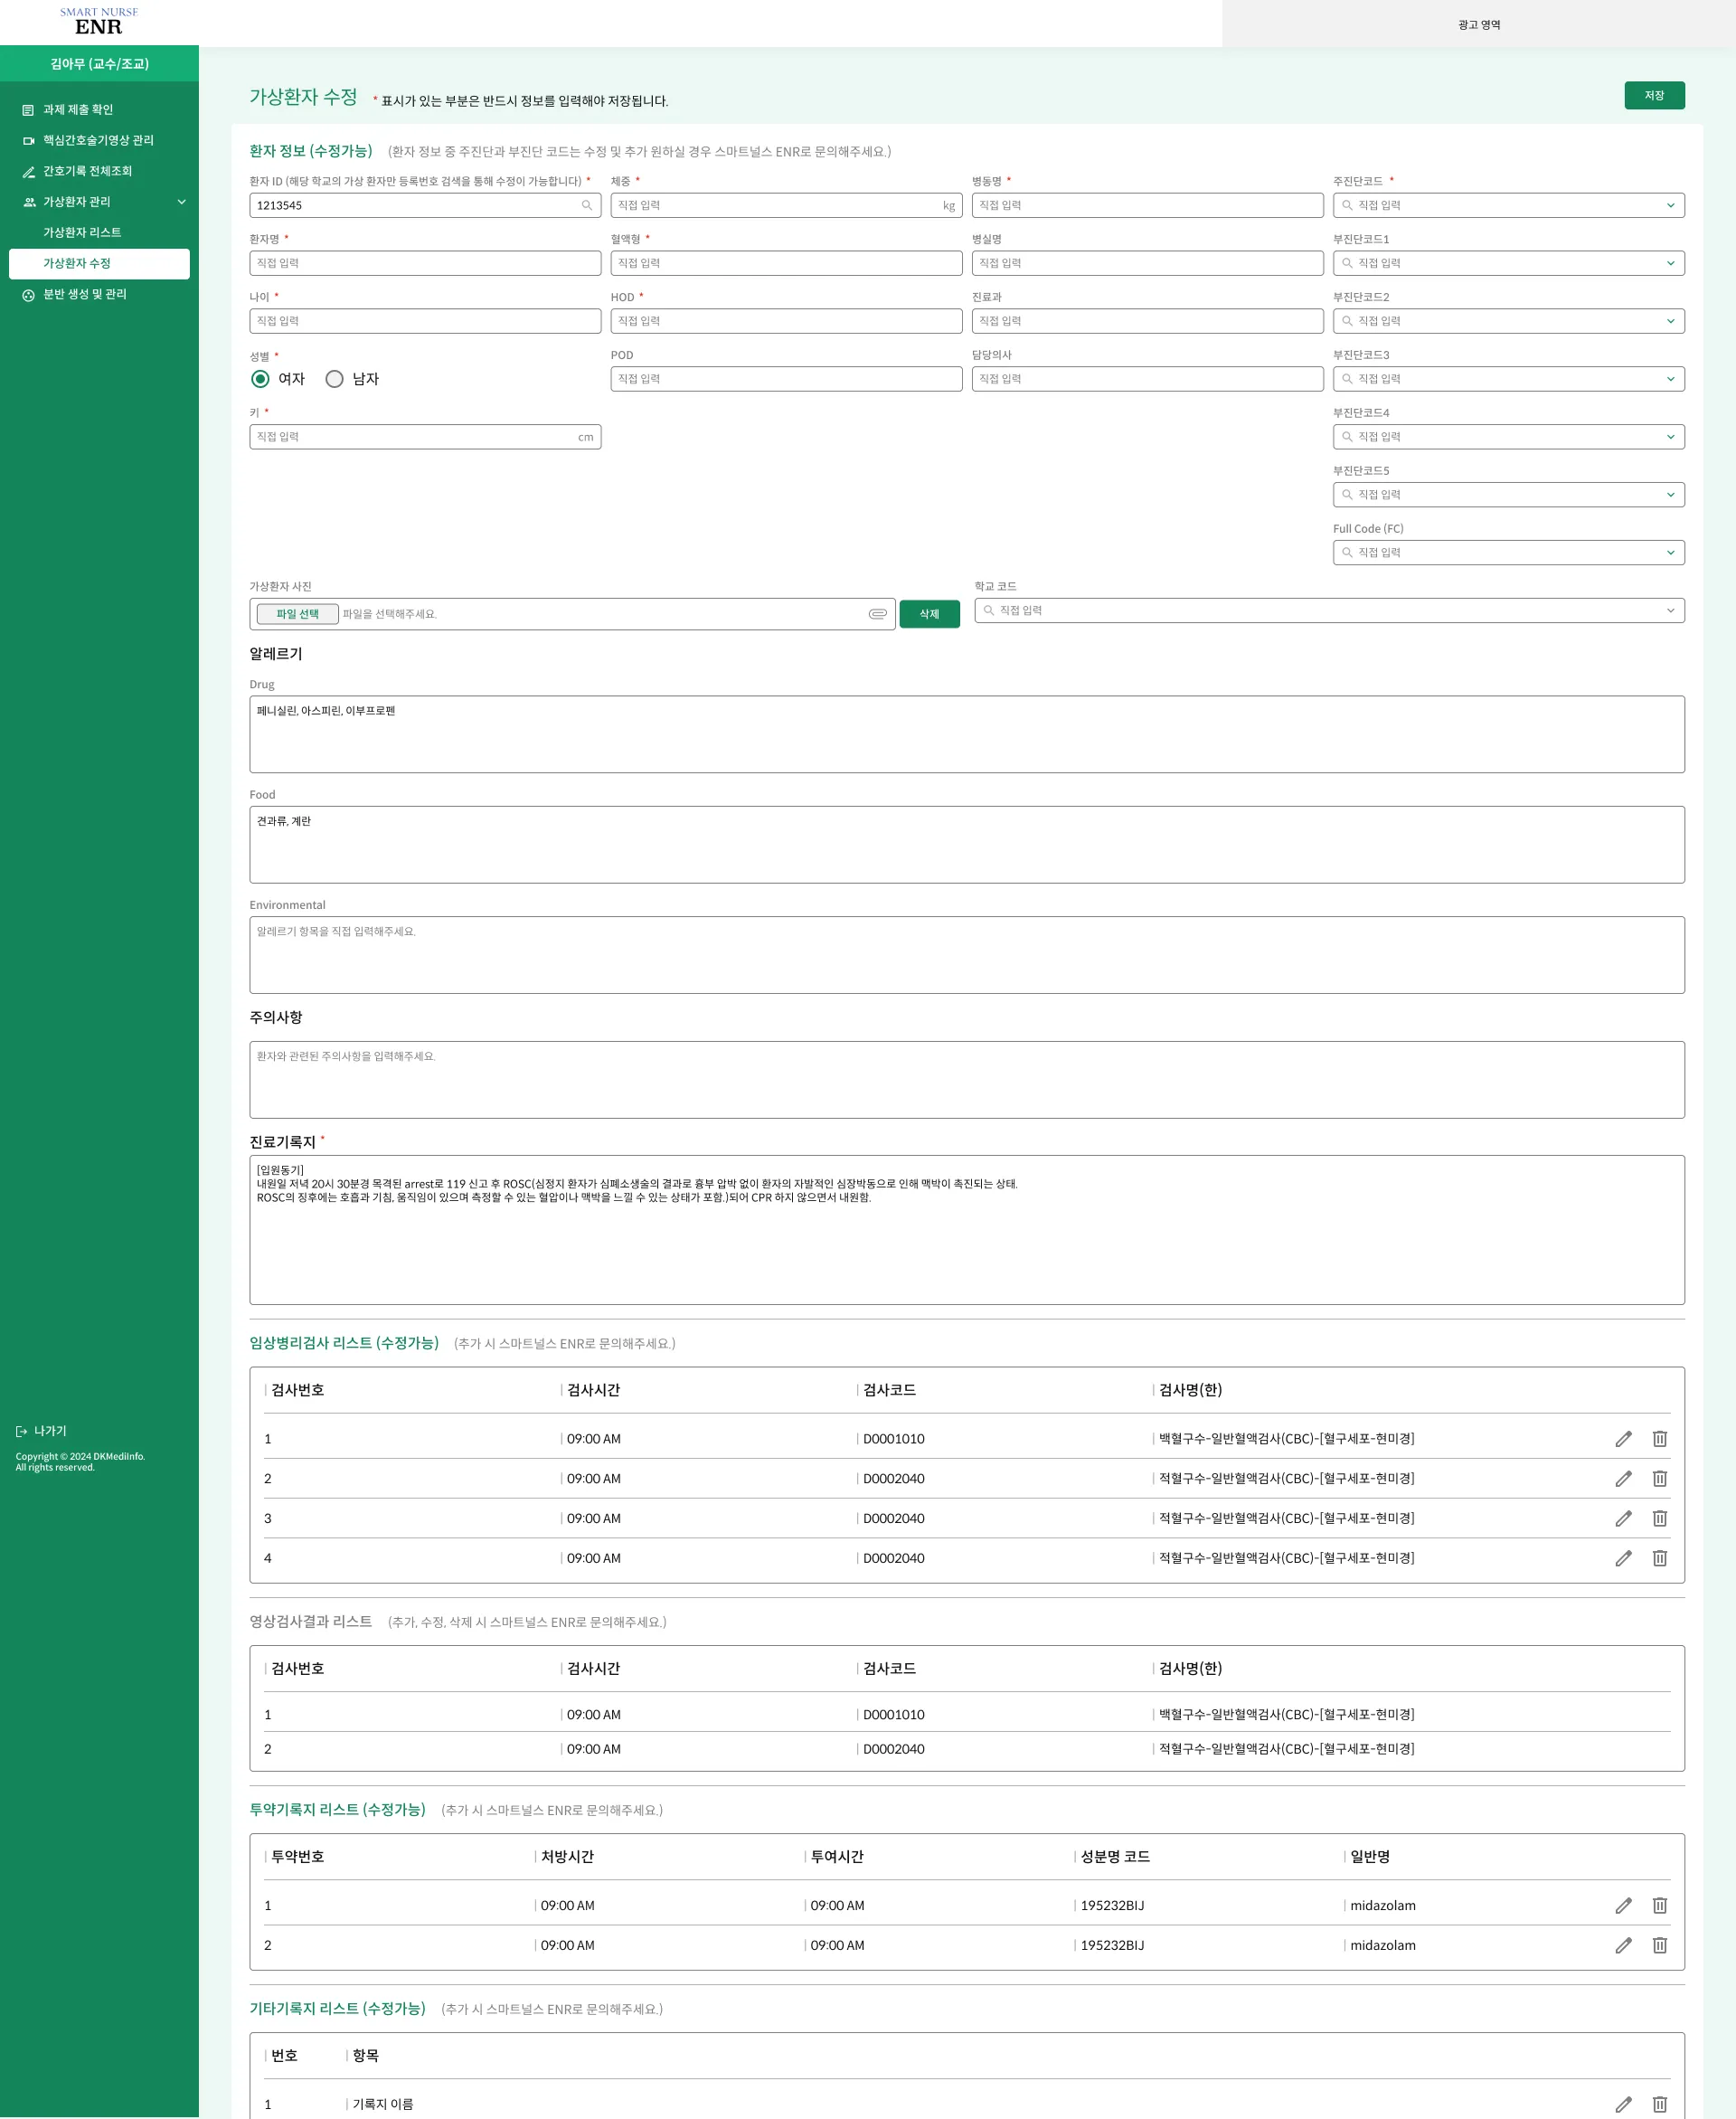
Task: Click 저장 save button
Action: coord(1653,95)
